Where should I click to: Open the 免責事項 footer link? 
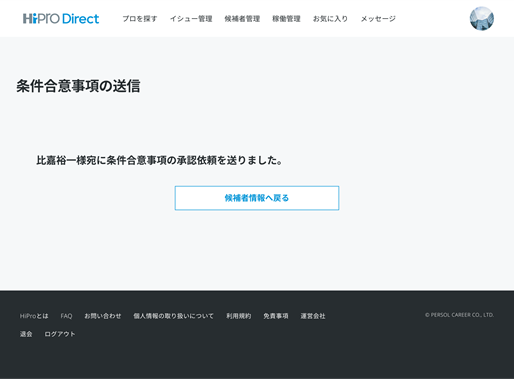tap(276, 316)
